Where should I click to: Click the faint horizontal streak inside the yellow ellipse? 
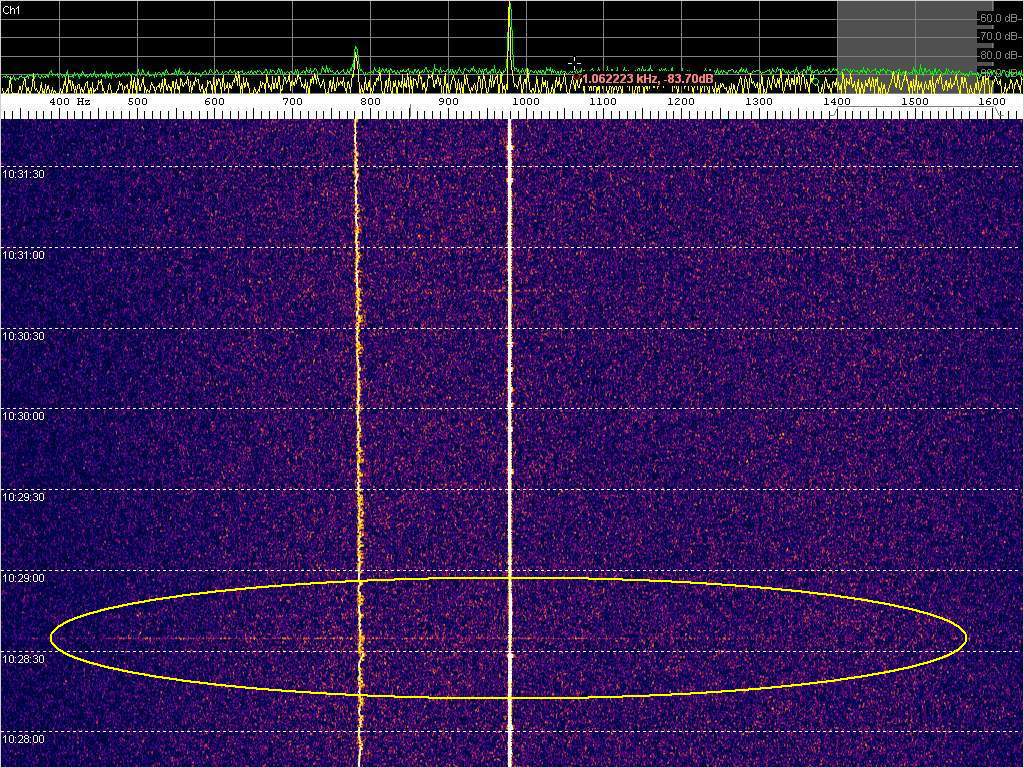[200, 637]
